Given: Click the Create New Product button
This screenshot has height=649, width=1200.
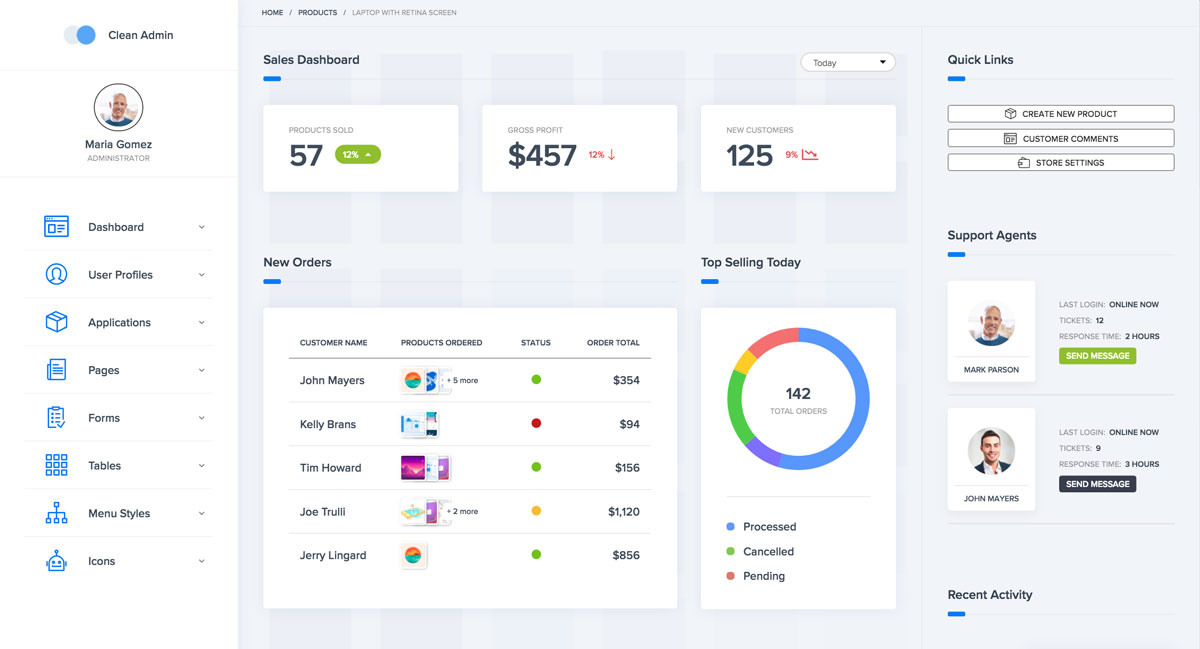Looking at the screenshot, I should [x=1060, y=114].
